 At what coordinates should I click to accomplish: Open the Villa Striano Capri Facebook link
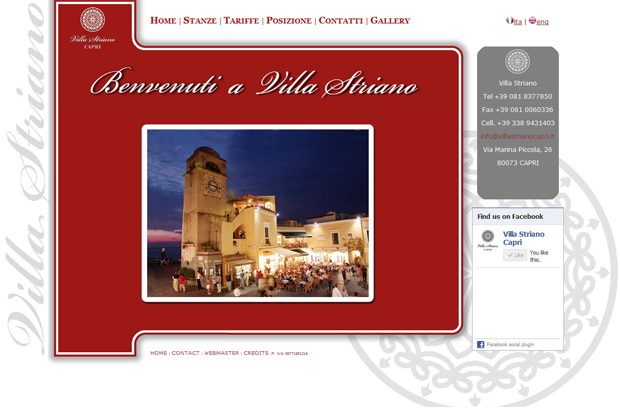pos(523,238)
